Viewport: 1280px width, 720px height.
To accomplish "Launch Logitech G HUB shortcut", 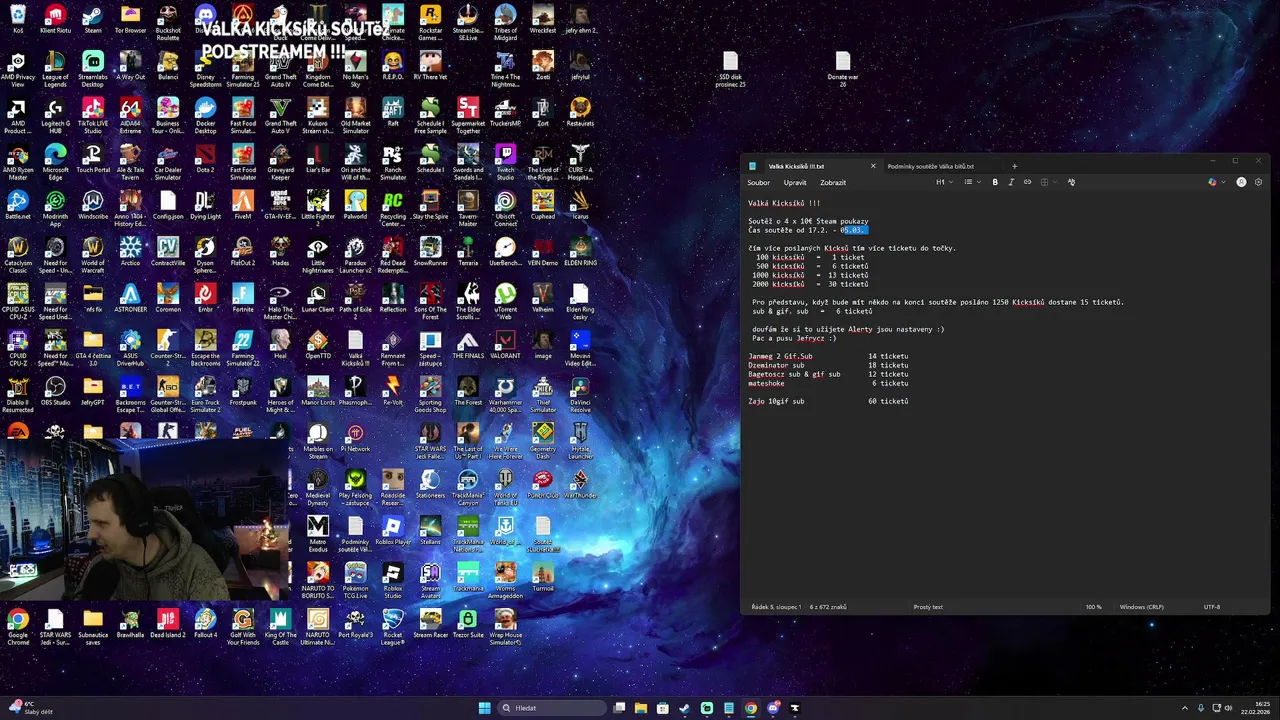I will pos(55,115).
